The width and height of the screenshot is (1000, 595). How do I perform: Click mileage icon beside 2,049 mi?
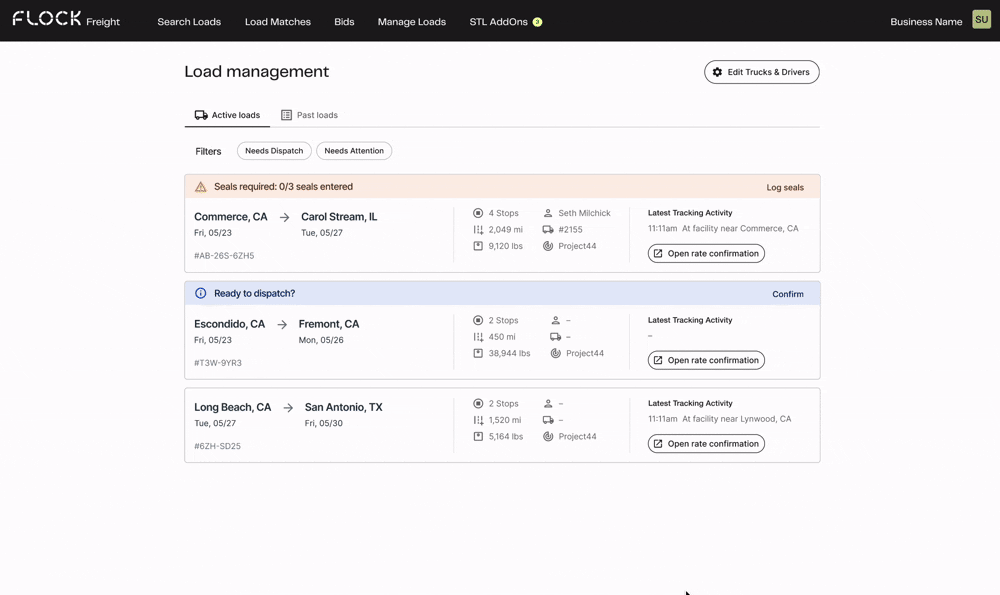pyautogui.click(x=478, y=230)
